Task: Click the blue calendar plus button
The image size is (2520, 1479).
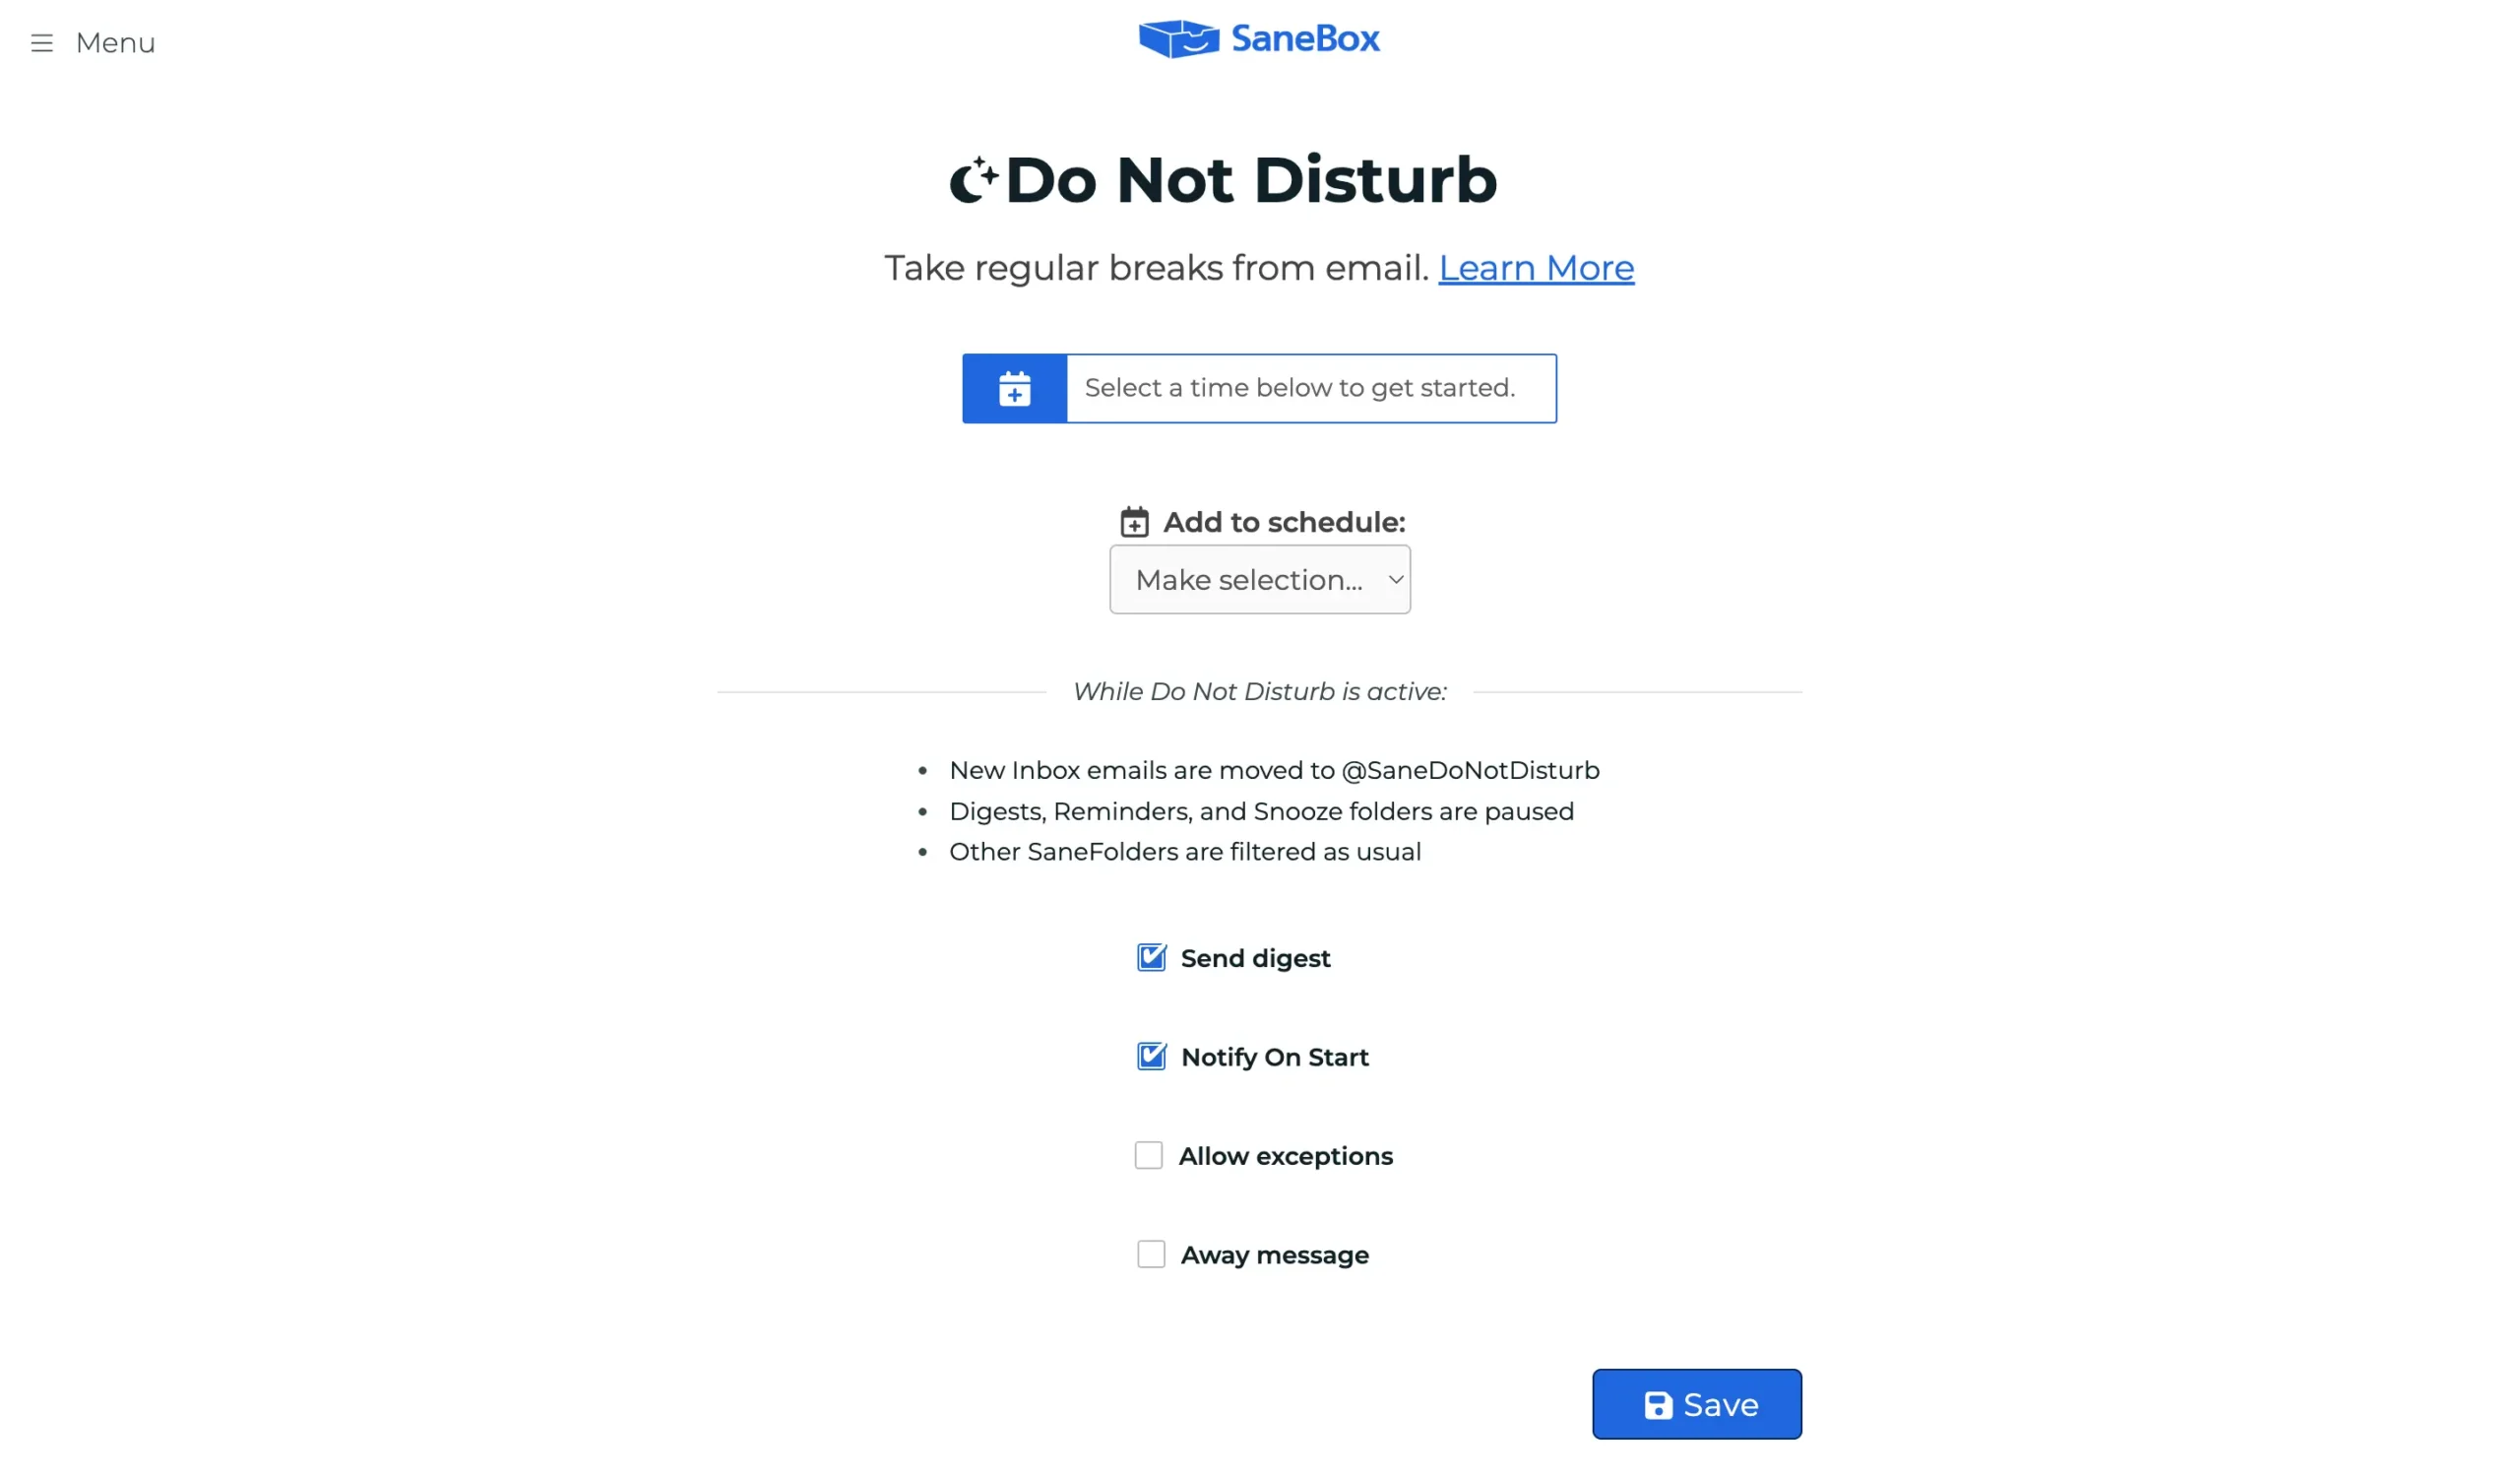Action: (x=1014, y=388)
